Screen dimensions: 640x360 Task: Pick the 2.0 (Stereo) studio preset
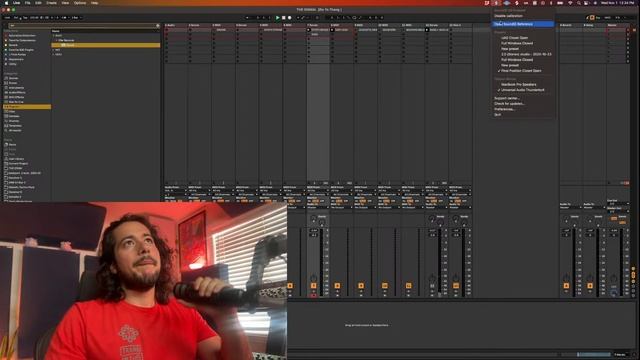point(526,54)
